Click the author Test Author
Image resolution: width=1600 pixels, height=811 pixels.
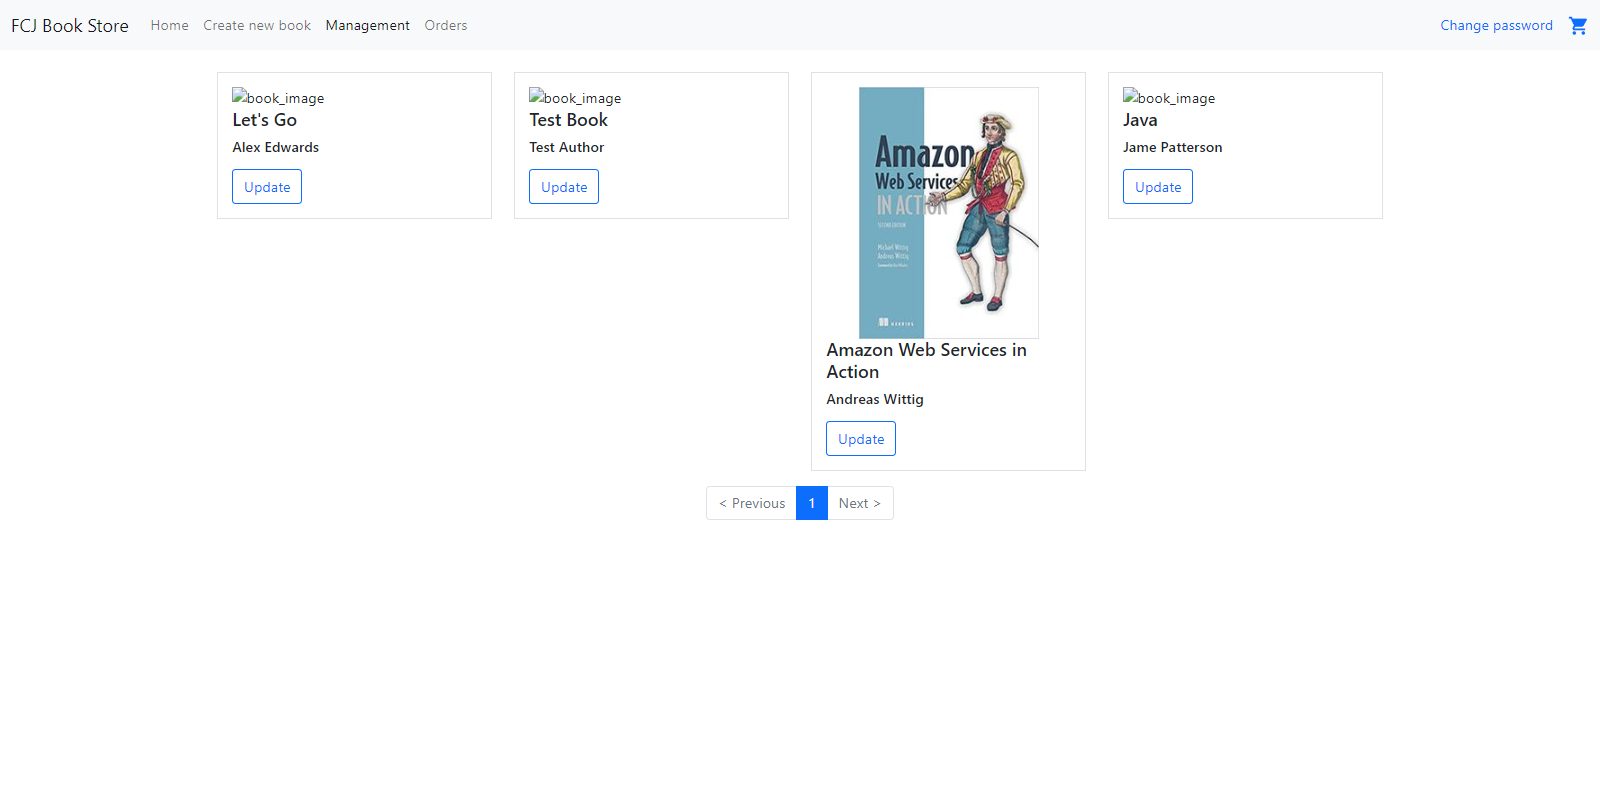tap(567, 147)
